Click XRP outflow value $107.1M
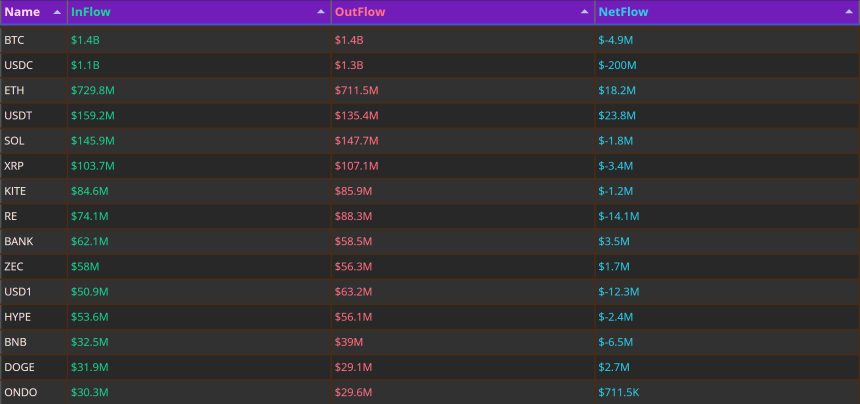Viewport: 860px width, 404px height. 357,166
